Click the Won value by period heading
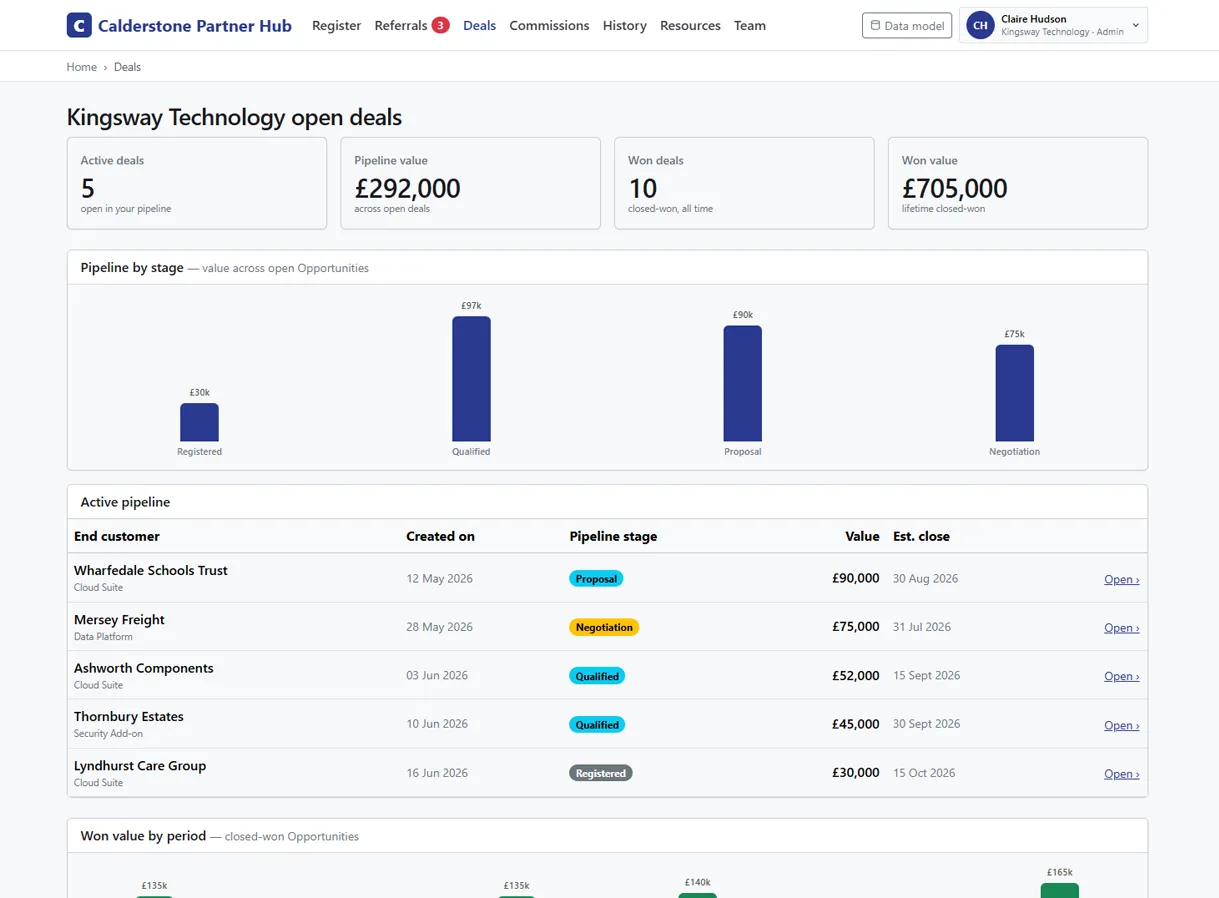Screen dimensions: 1219x898 (143, 835)
